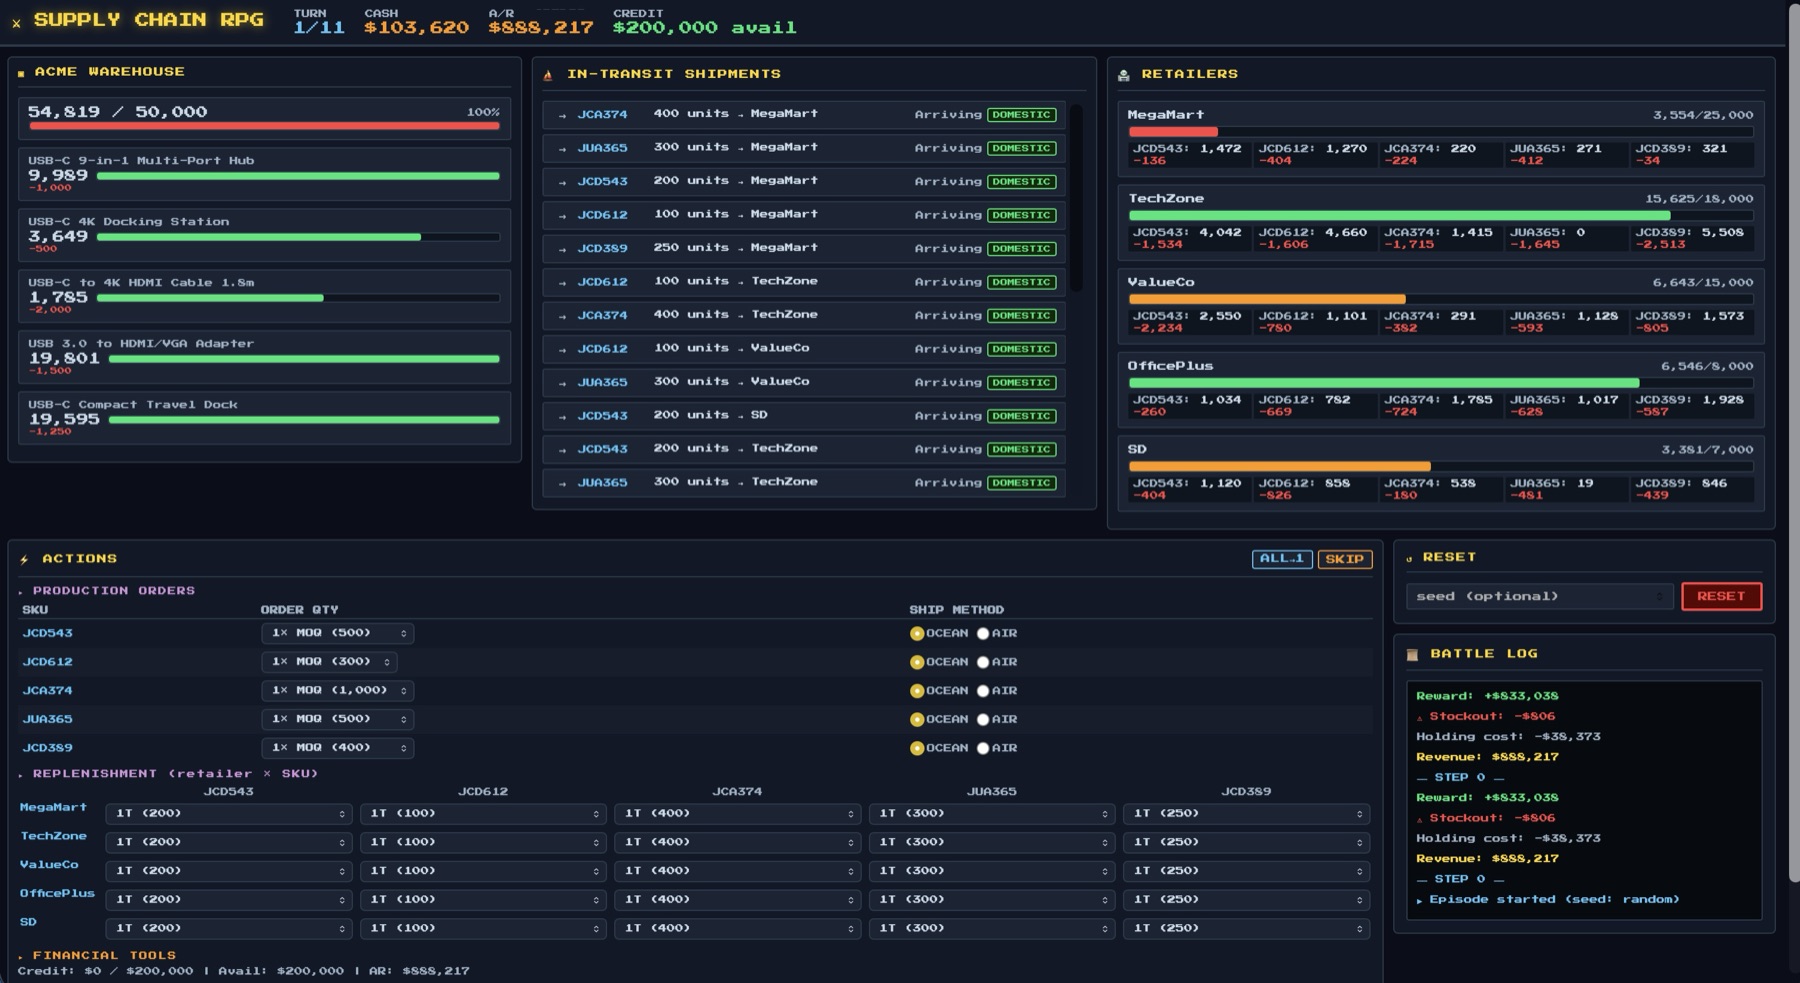This screenshot has height=983, width=1800.
Task: Open ValueCo JUA365 replenishment dropdown
Action: (x=991, y=871)
